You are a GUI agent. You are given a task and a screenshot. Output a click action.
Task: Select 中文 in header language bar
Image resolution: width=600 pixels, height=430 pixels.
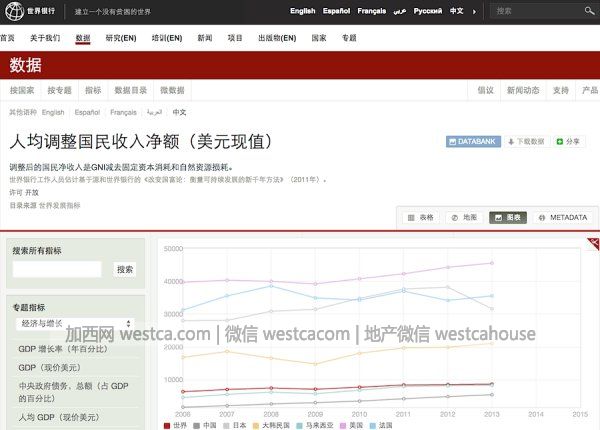pyautogui.click(x=457, y=11)
